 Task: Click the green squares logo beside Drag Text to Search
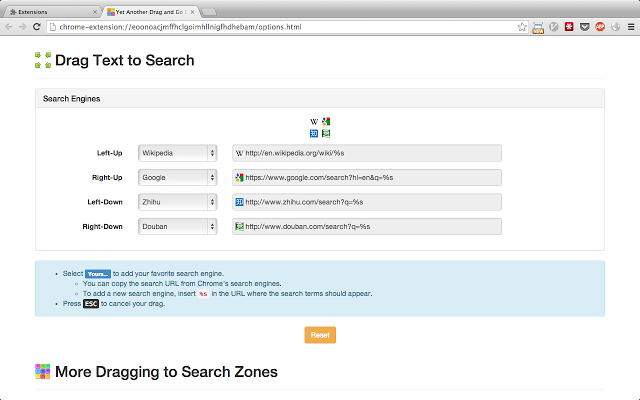[x=43, y=60]
